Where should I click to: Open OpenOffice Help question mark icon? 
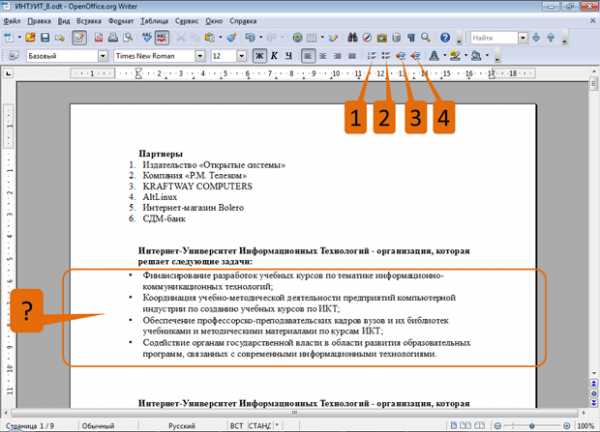click(445, 37)
